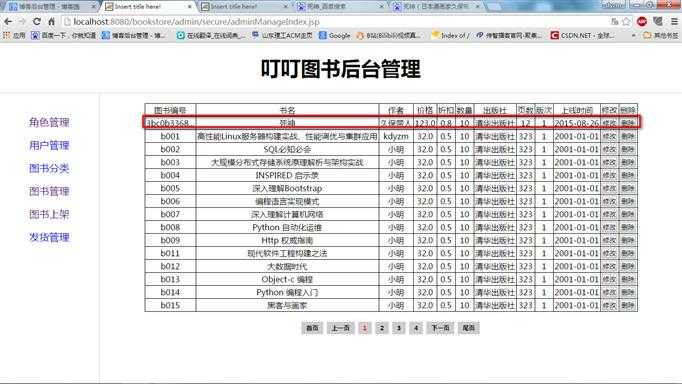682x384 pixels.
Task: Select page 3 in pagination
Action: [398, 328]
